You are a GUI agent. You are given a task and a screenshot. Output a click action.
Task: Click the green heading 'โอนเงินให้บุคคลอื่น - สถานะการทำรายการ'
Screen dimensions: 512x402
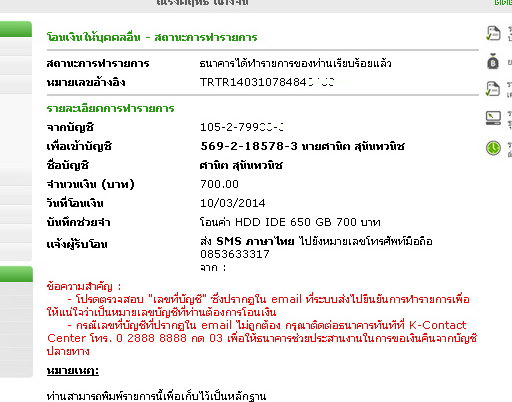152,37
